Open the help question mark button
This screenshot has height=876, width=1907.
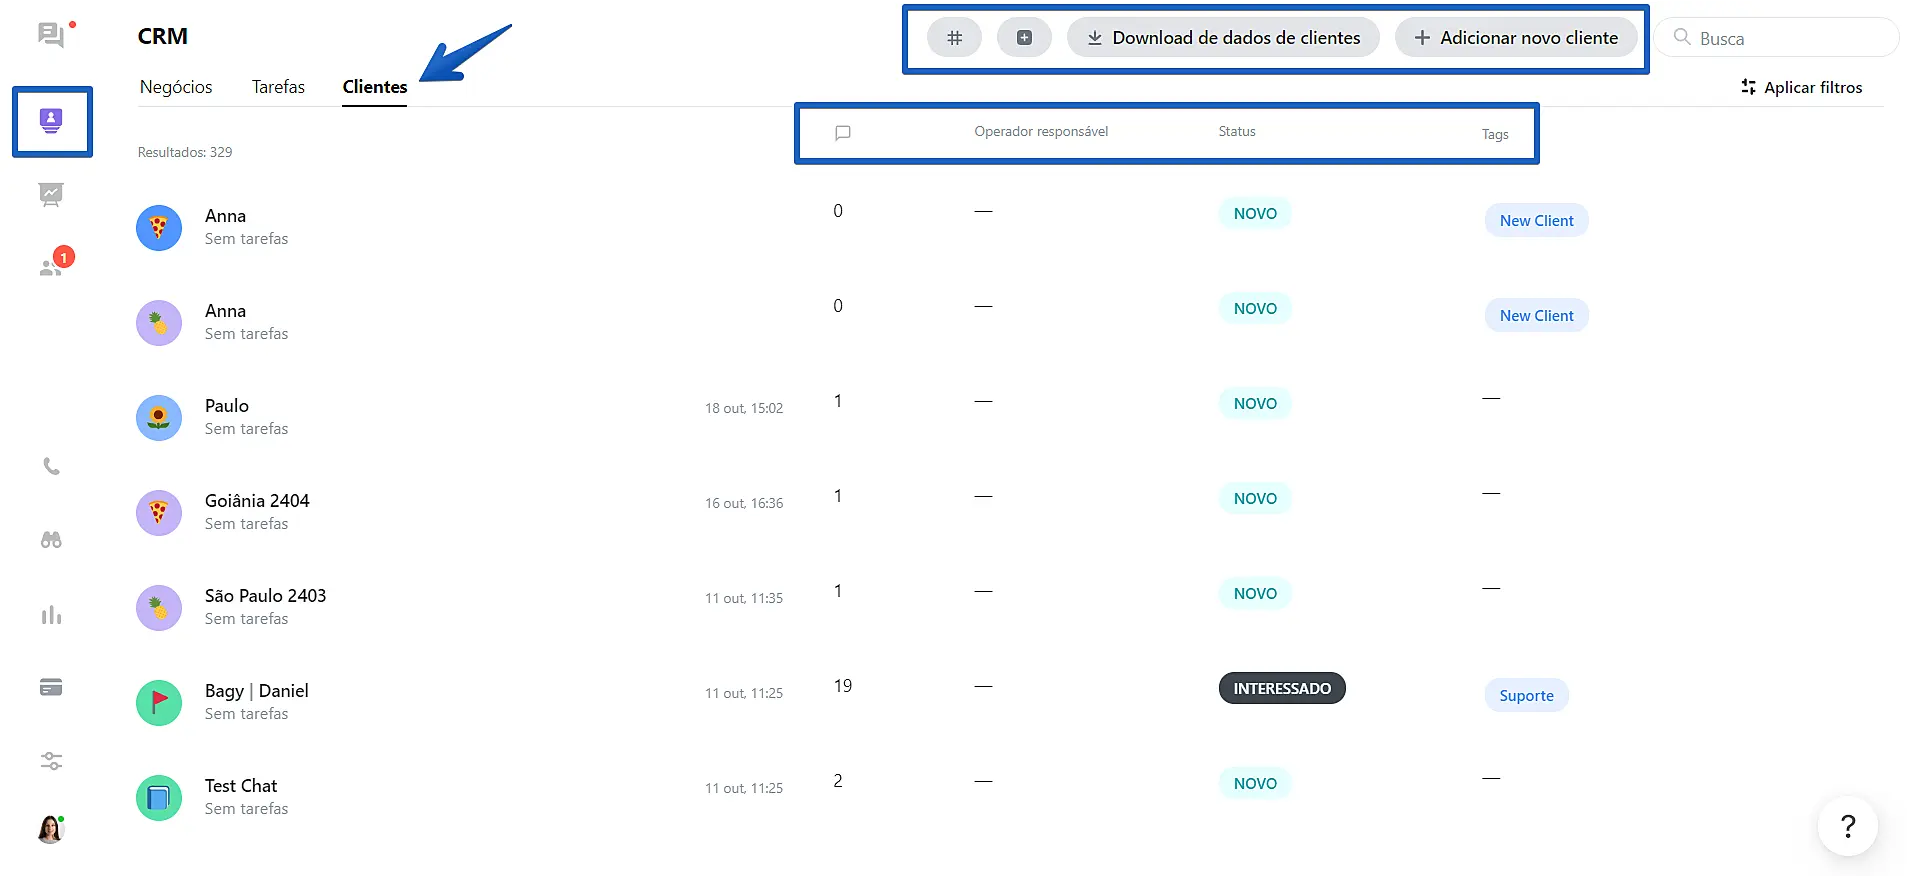point(1847,826)
